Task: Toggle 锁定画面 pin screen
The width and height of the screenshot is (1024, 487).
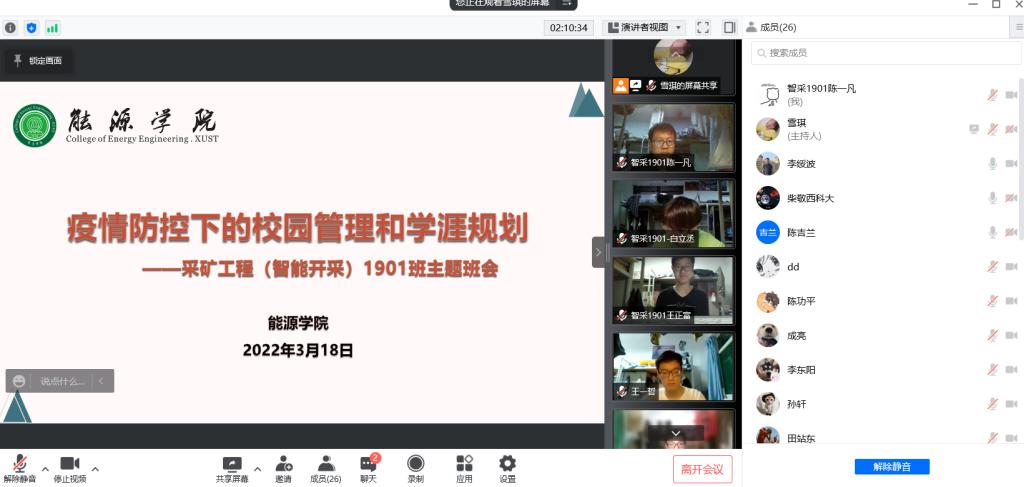Action: (37, 61)
